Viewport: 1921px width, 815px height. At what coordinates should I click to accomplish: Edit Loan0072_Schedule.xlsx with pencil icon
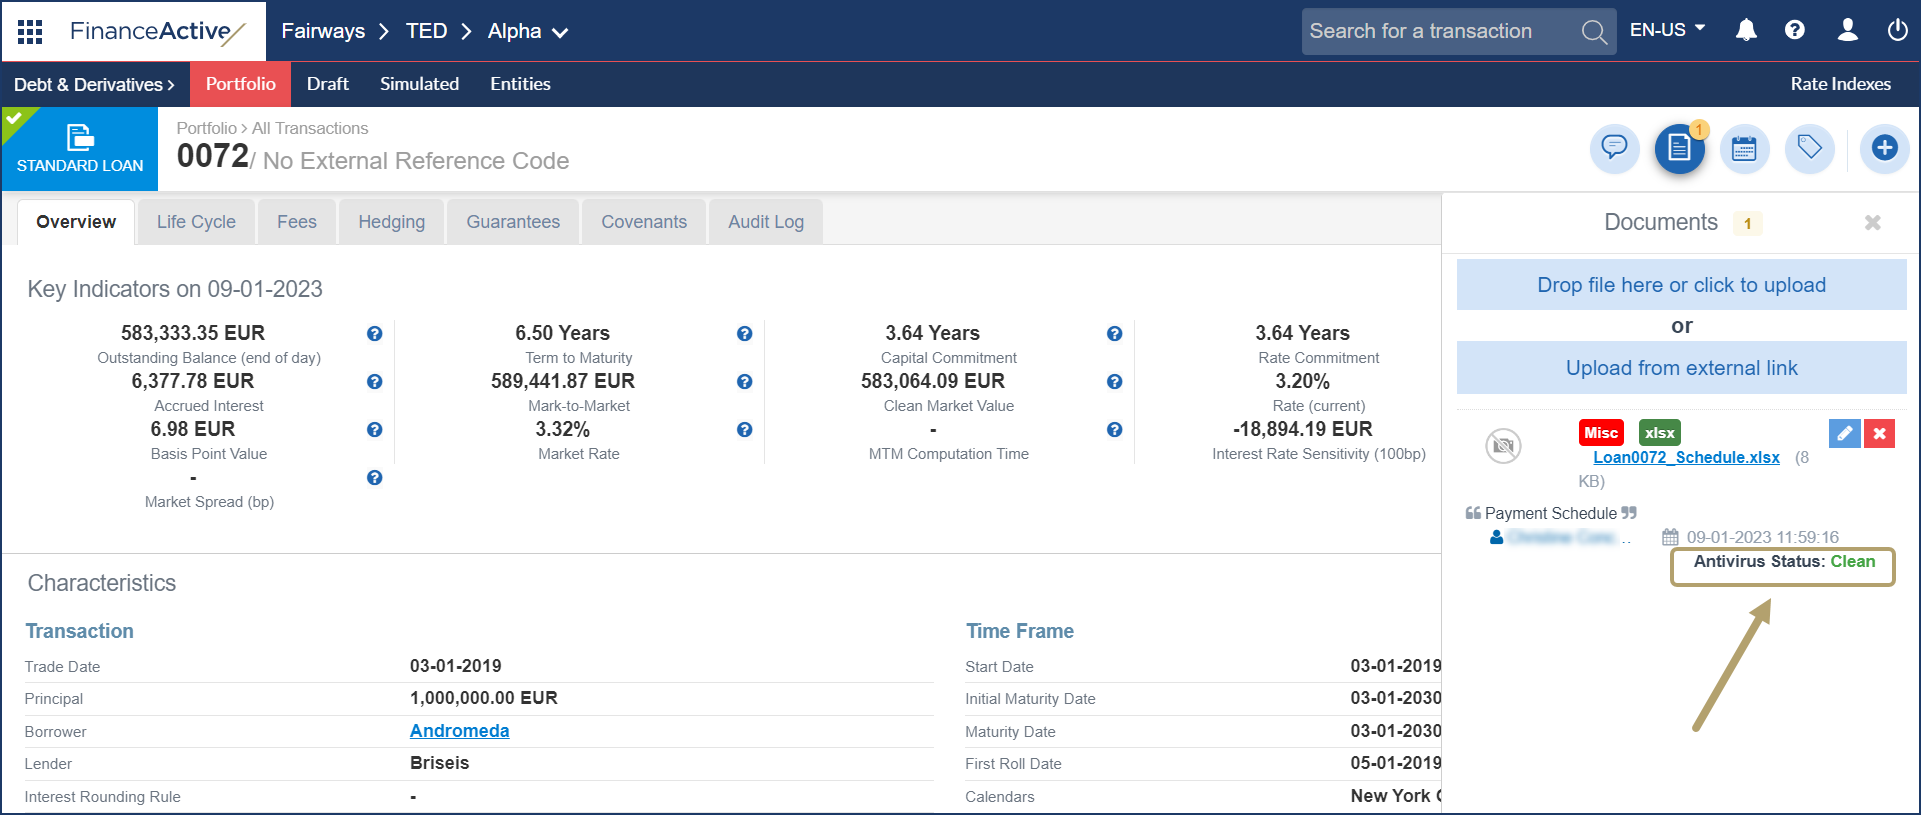[x=1844, y=433]
